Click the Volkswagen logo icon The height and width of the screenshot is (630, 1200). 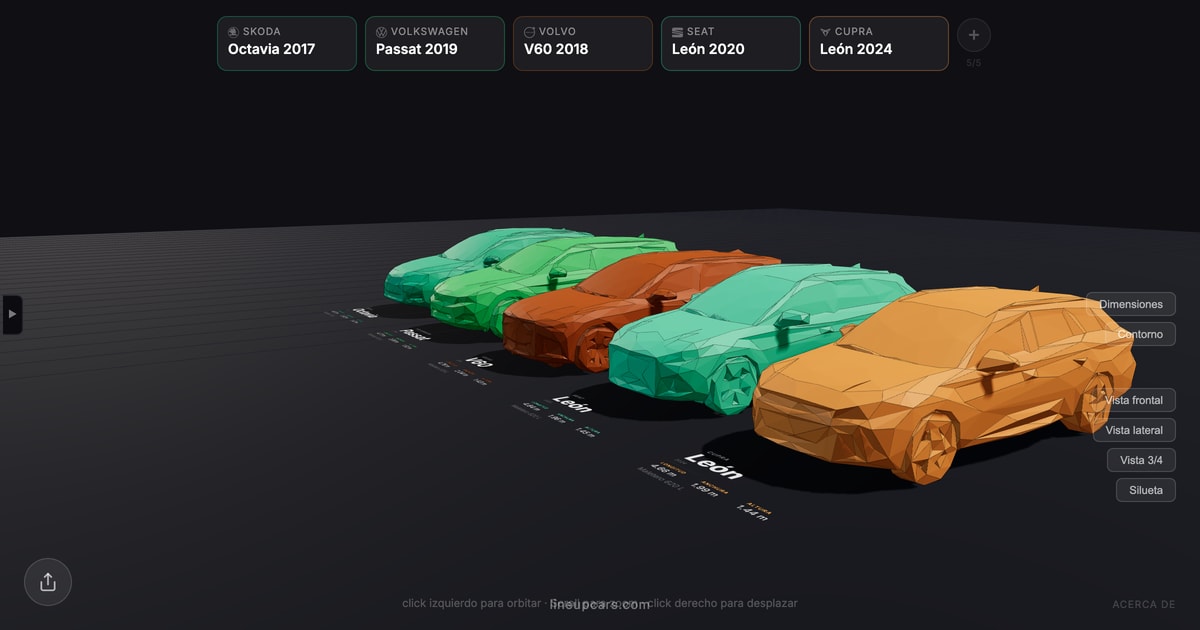381,32
